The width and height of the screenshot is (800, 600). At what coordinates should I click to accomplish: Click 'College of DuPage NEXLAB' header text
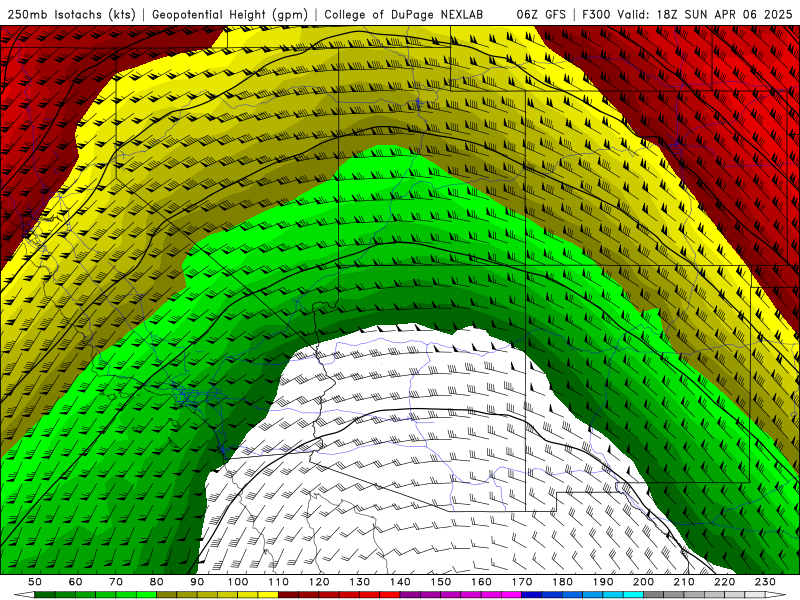click(404, 15)
